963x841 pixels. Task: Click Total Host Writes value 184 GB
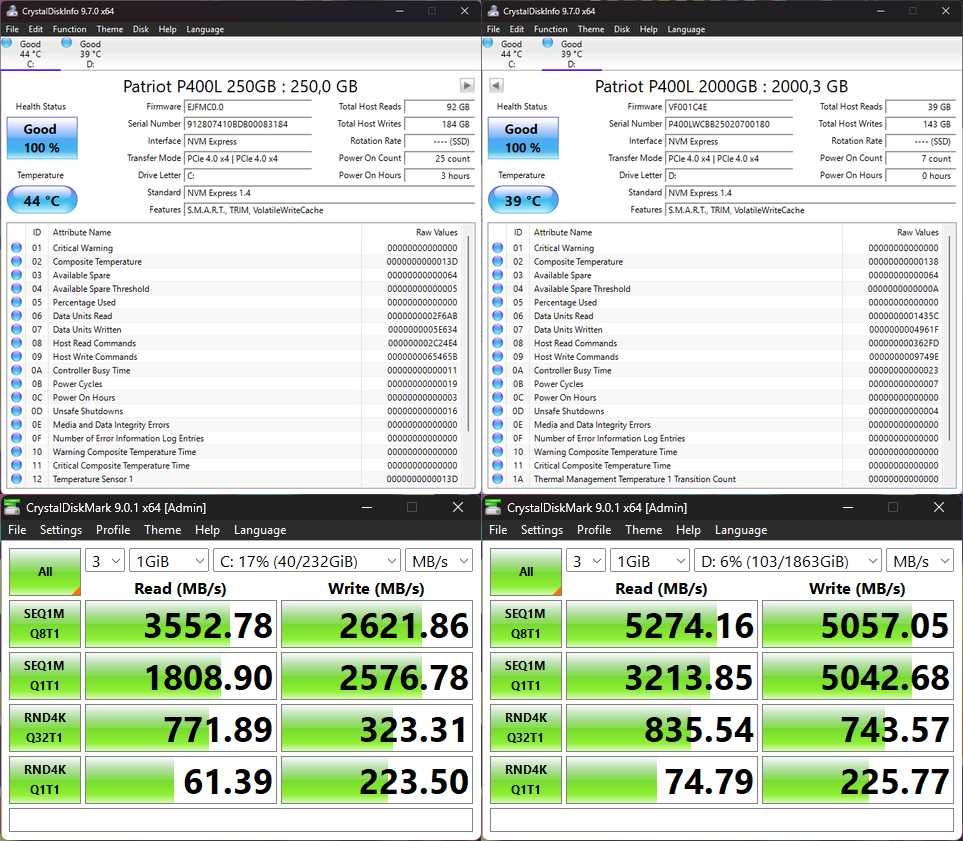[x=439, y=124]
